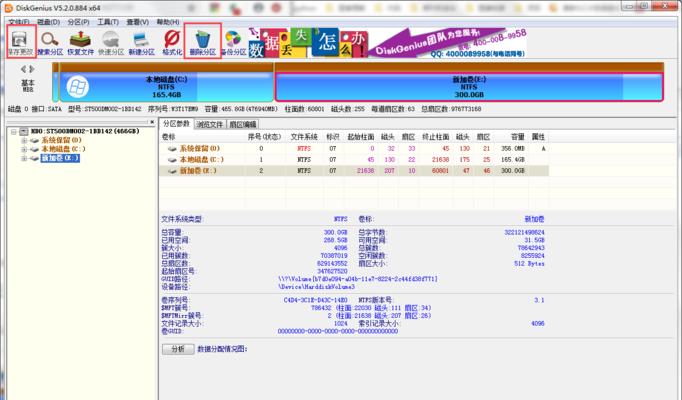Click DiskGenius app icon in title bar
The width and height of the screenshot is (682, 400).
(8, 7)
